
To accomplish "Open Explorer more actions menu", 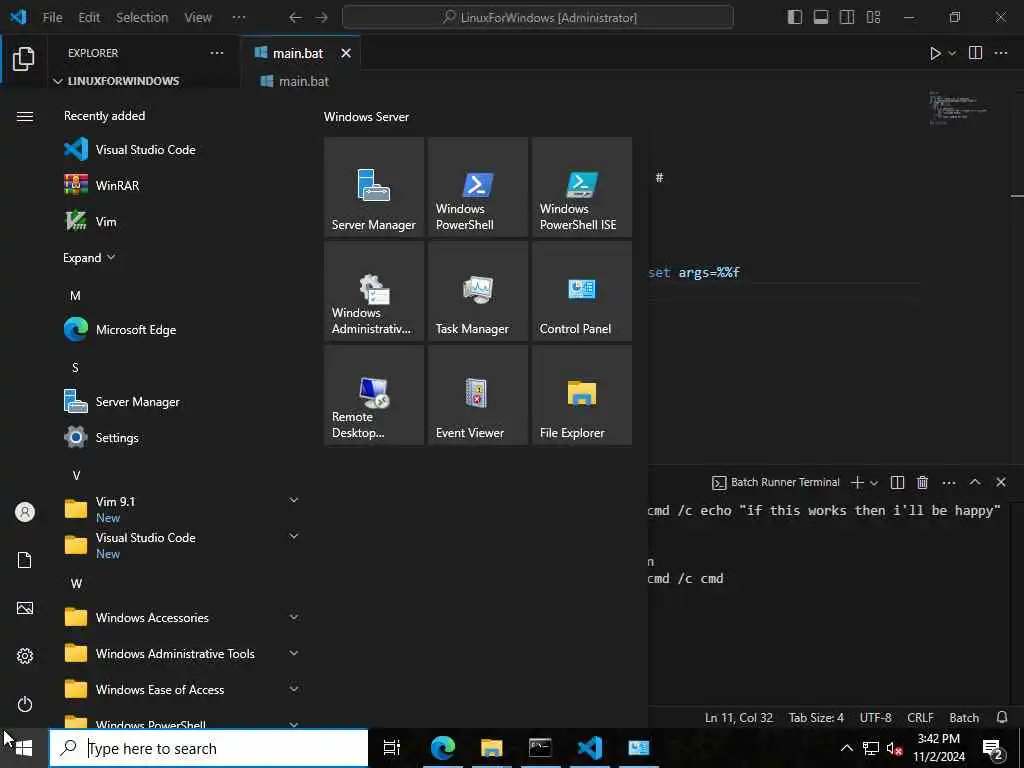I will coord(217,53).
